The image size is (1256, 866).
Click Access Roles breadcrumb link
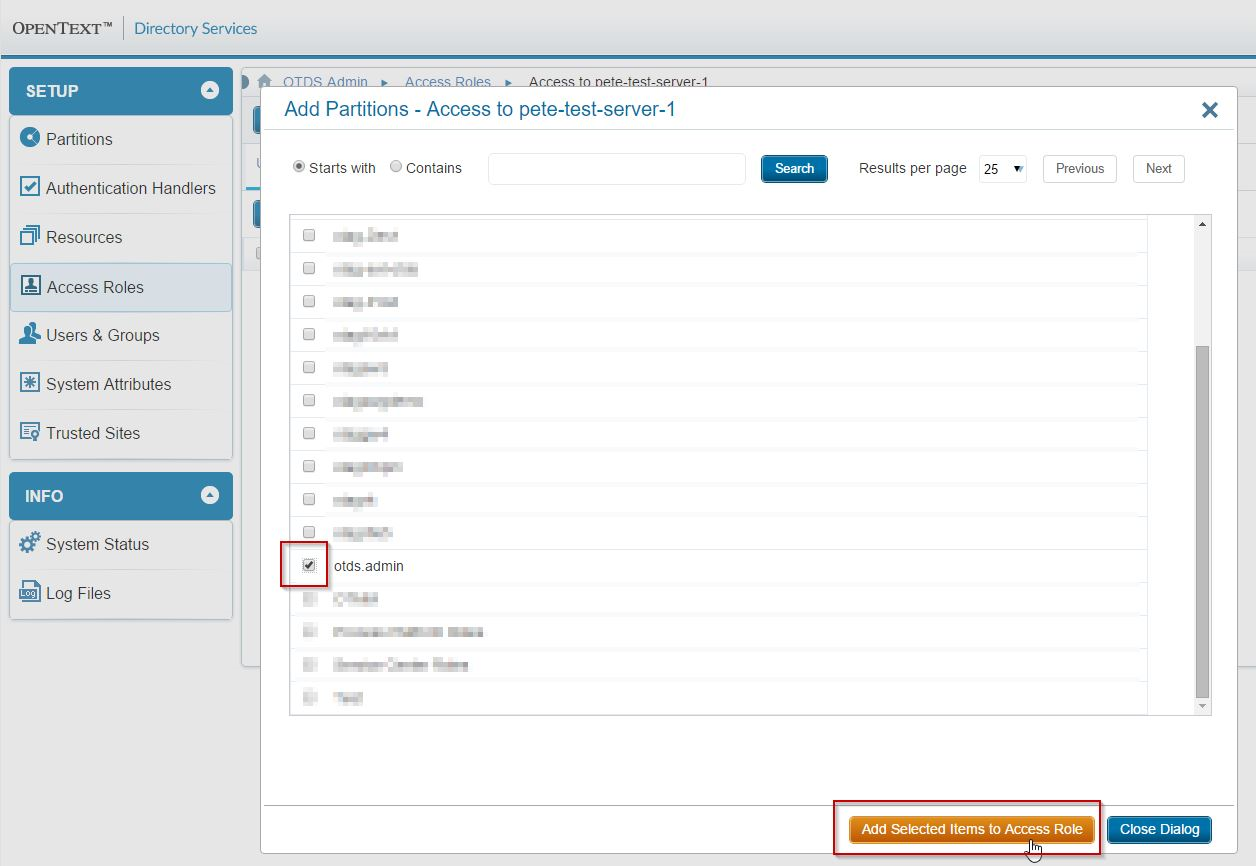pyautogui.click(x=448, y=82)
